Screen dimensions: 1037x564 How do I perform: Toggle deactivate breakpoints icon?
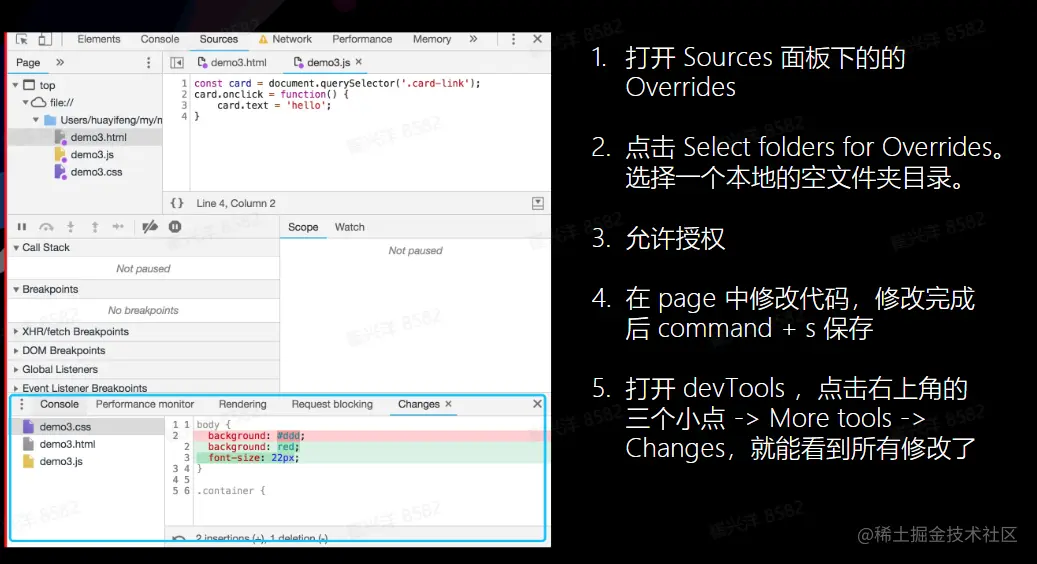tap(150, 227)
